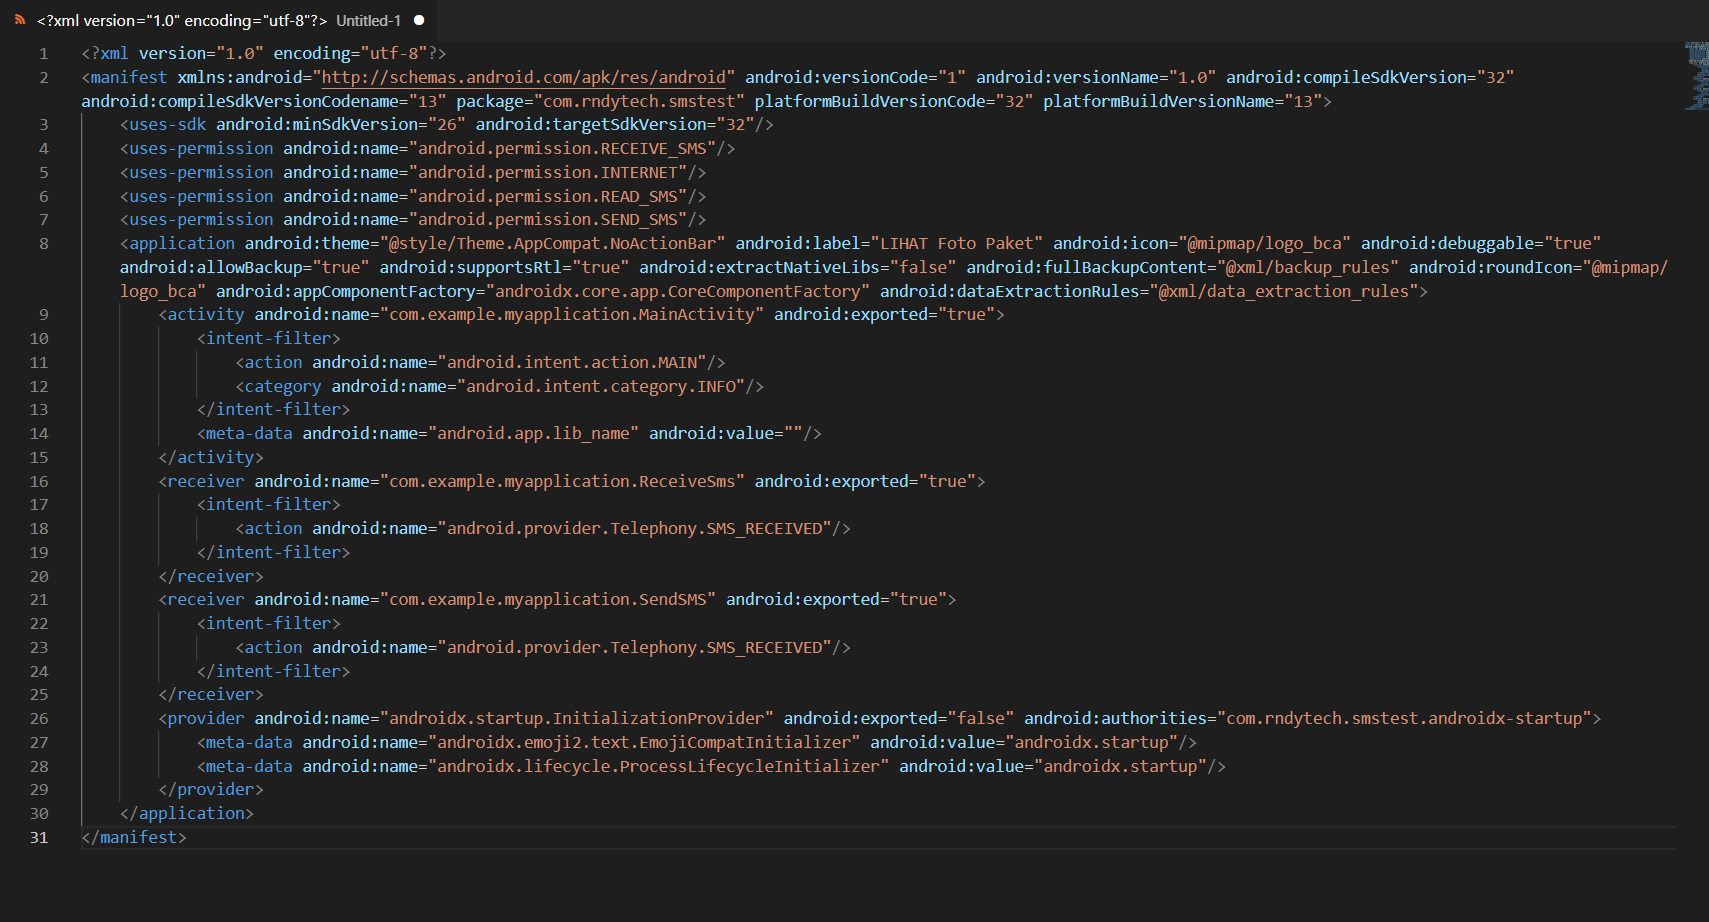Click the "LIHAT Foto Paket" label value

(957, 243)
